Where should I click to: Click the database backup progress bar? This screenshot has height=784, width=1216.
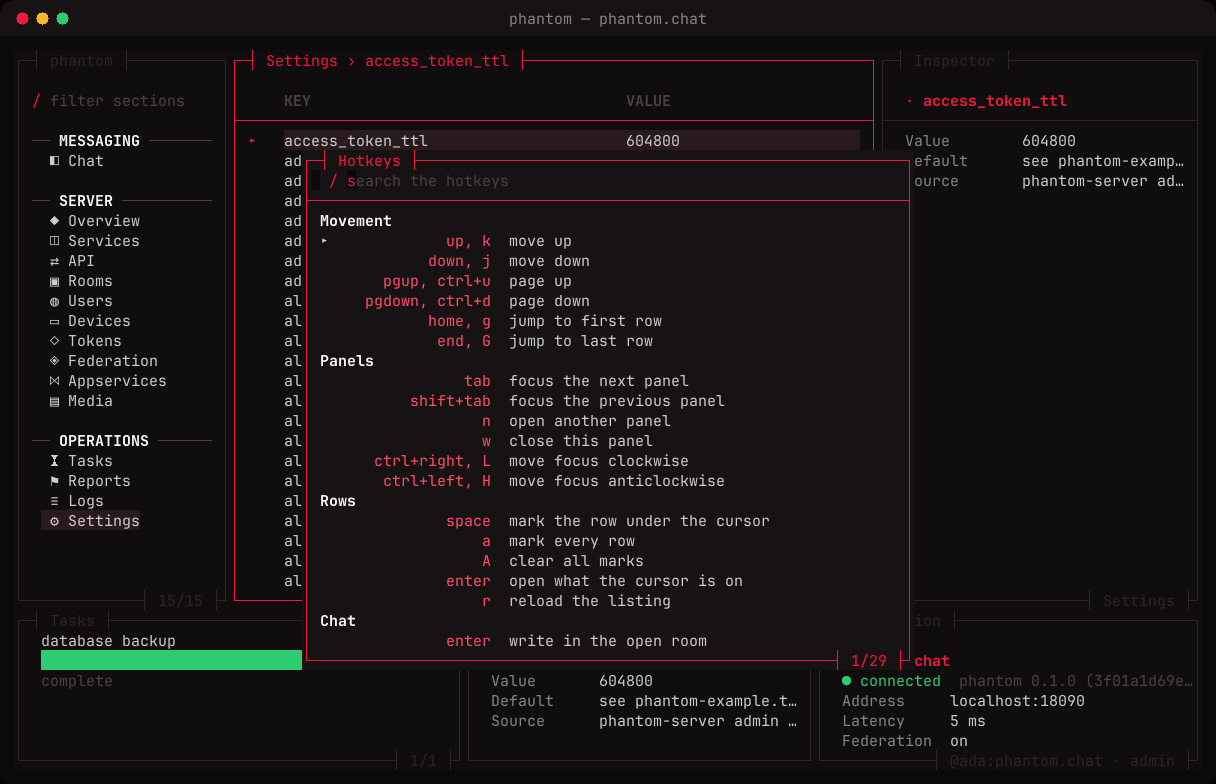(x=171, y=660)
